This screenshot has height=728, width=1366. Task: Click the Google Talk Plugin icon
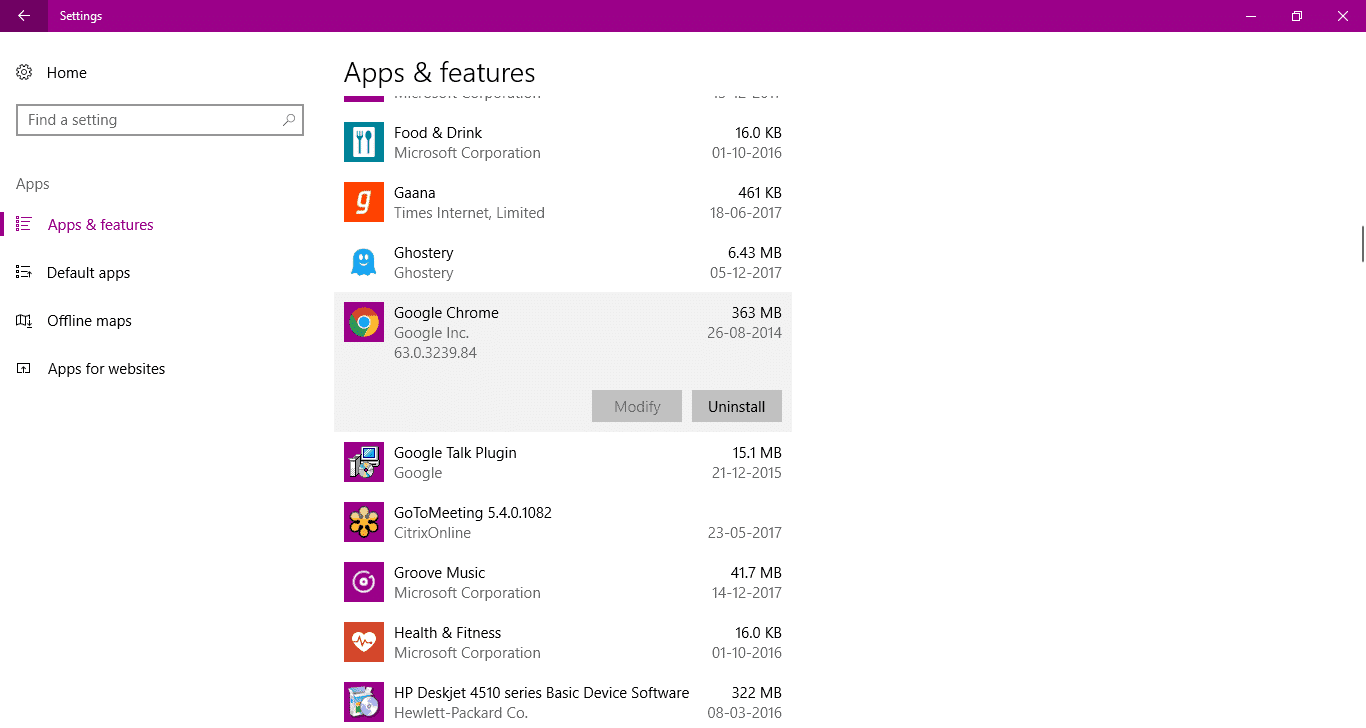tap(364, 462)
